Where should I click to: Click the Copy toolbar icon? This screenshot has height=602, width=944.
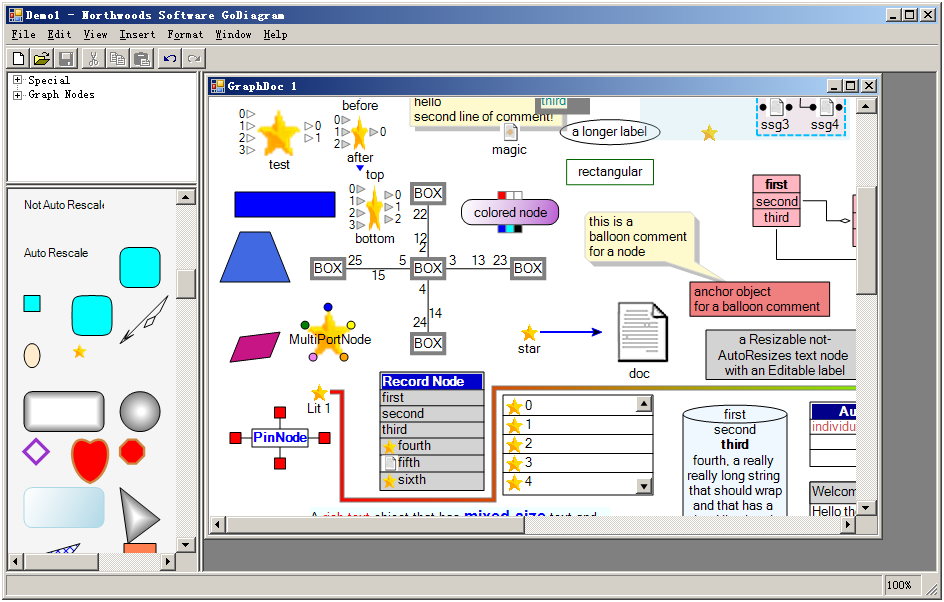(117, 58)
